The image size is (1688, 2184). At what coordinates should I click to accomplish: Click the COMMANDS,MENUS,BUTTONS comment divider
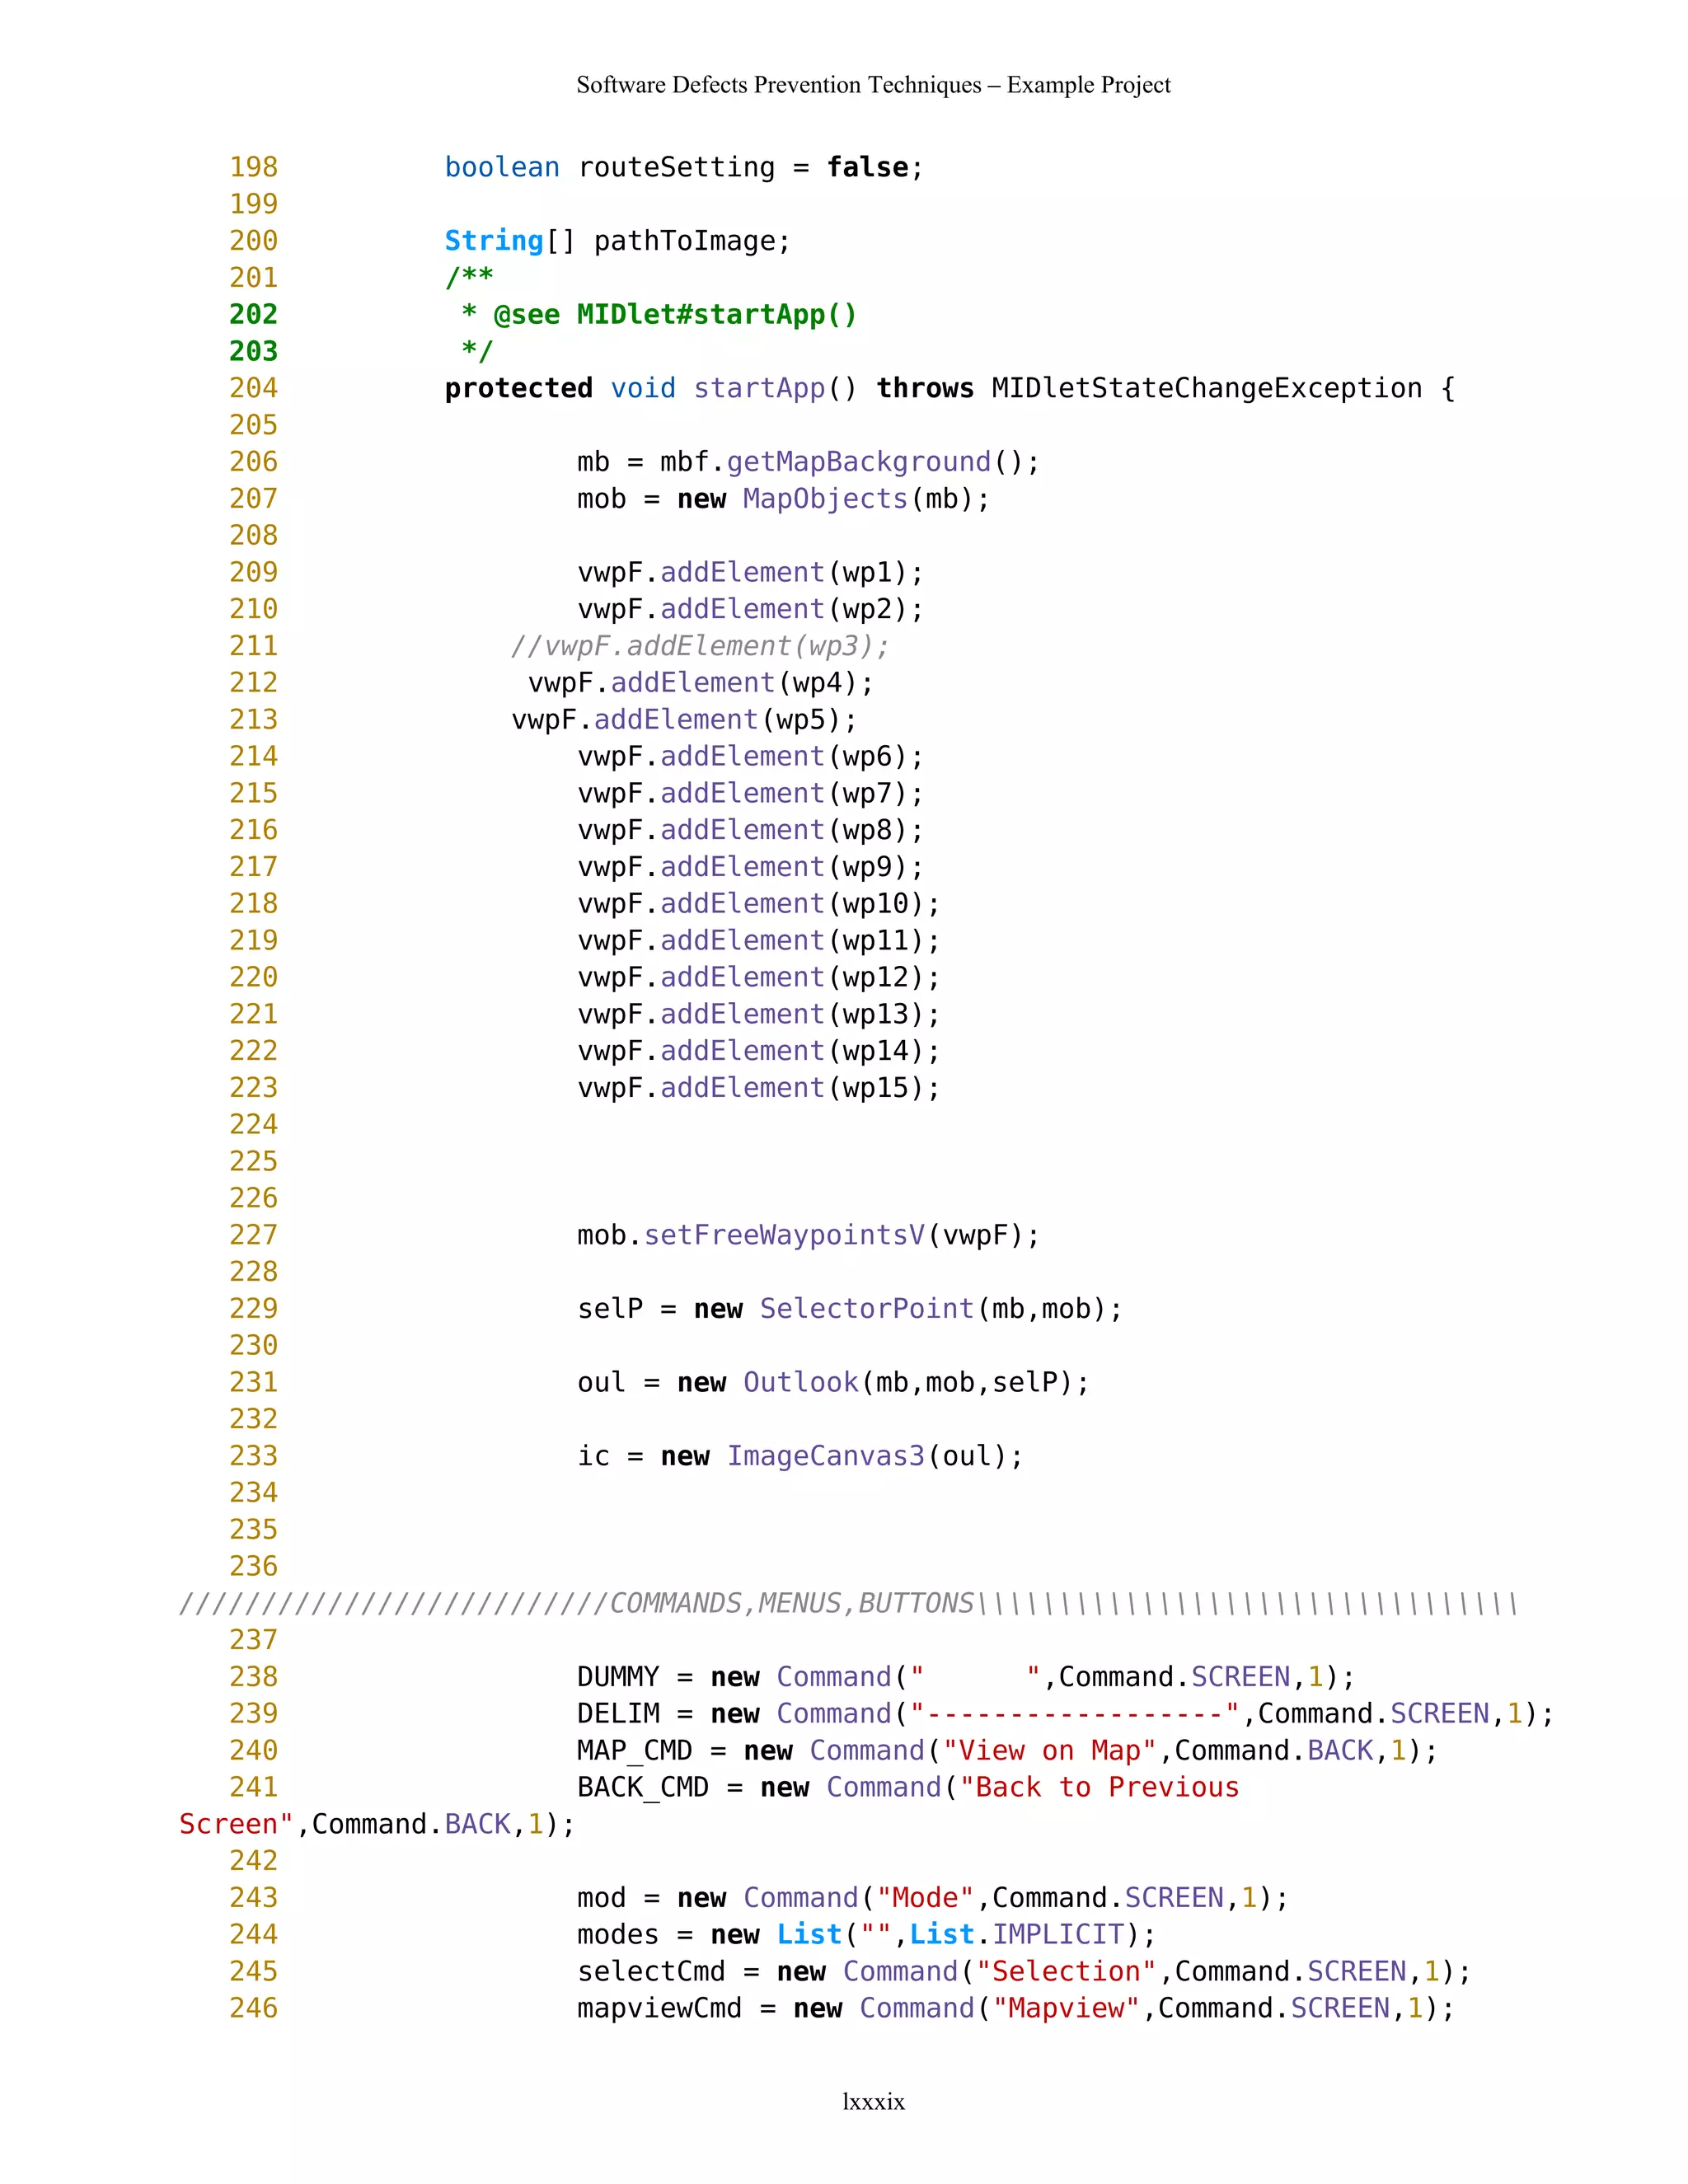pos(849,1604)
